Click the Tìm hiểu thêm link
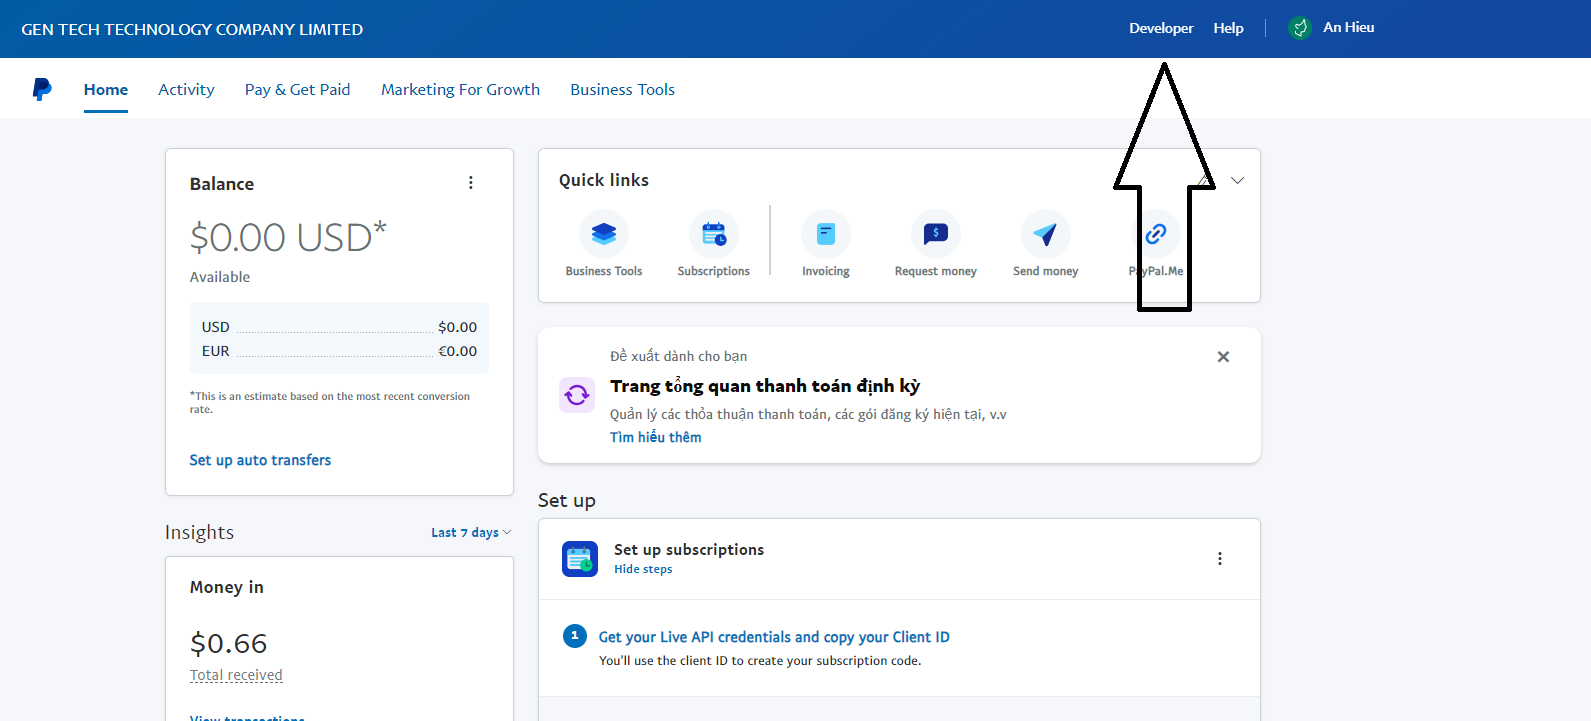 655,437
